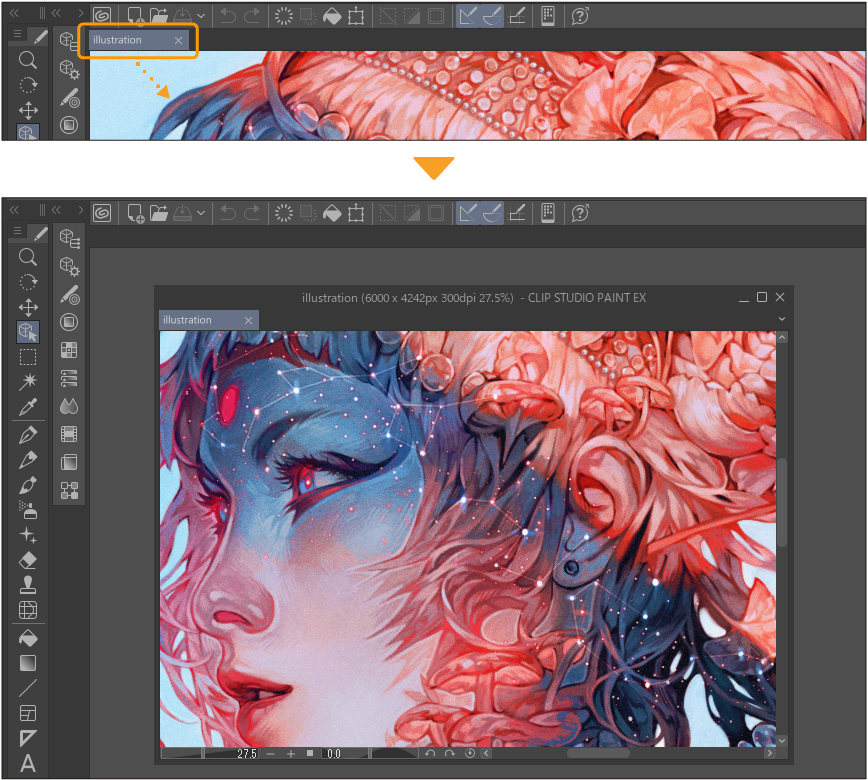Open the film strip palette icon in the dock

(69, 434)
